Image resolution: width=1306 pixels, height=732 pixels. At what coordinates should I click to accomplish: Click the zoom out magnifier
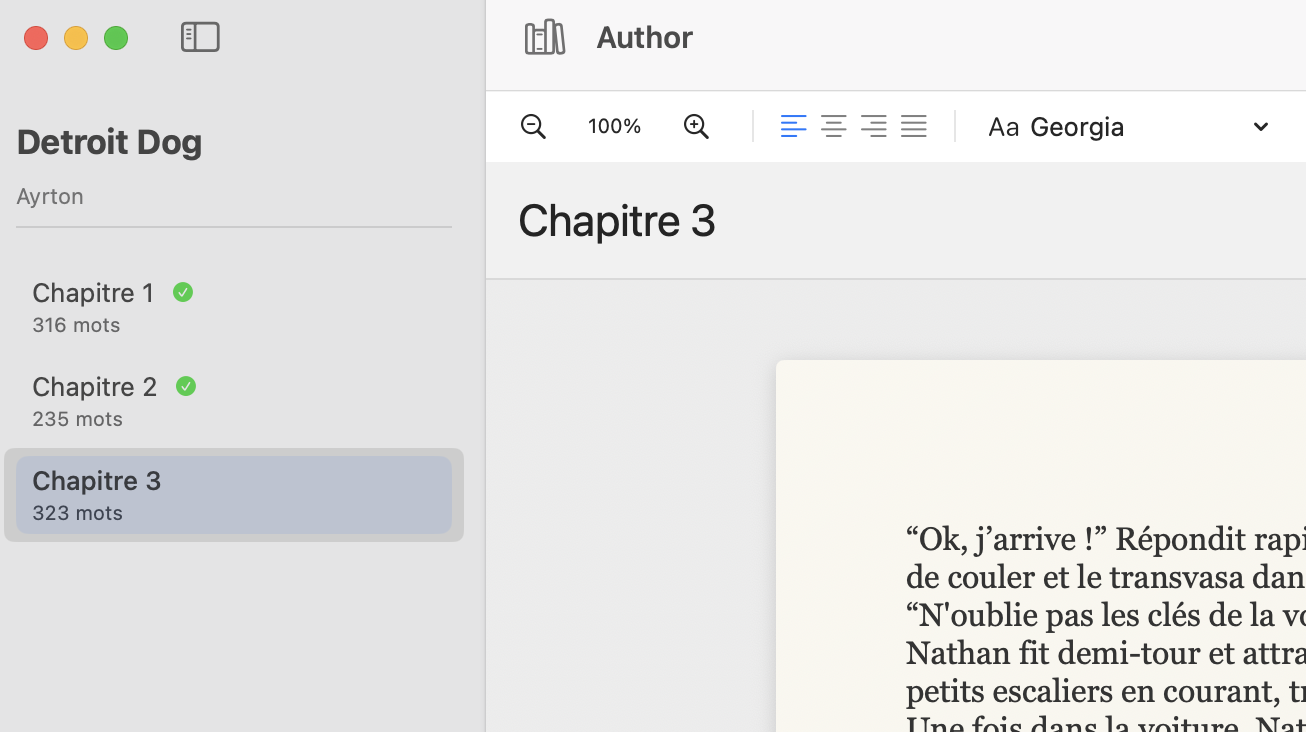click(533, 126)
